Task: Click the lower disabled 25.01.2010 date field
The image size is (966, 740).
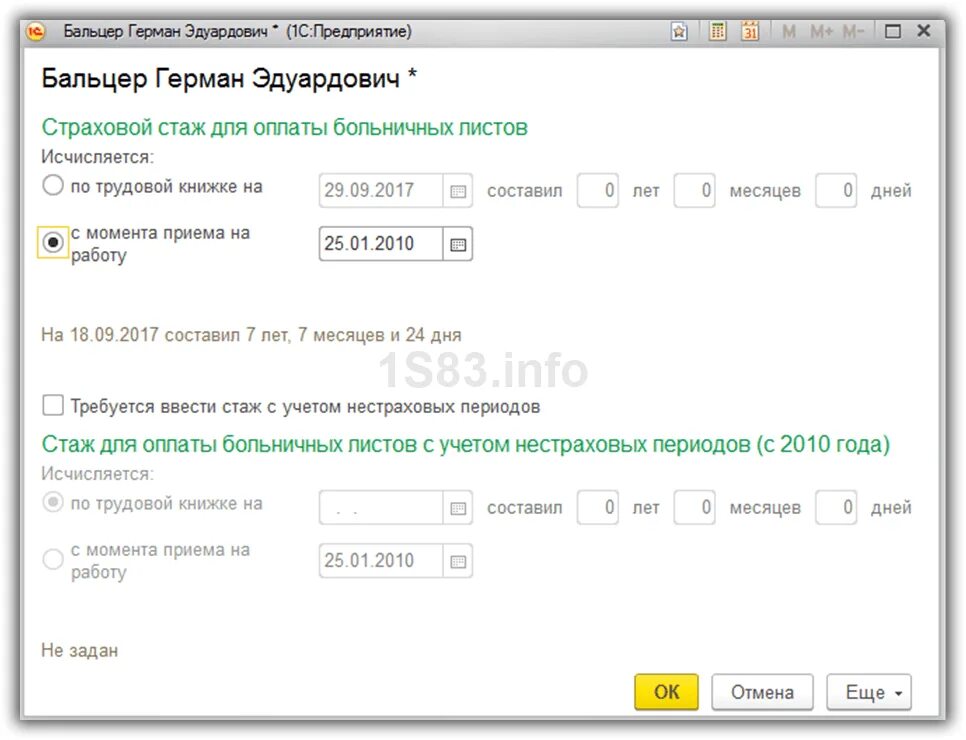Action: pos(381,561)
